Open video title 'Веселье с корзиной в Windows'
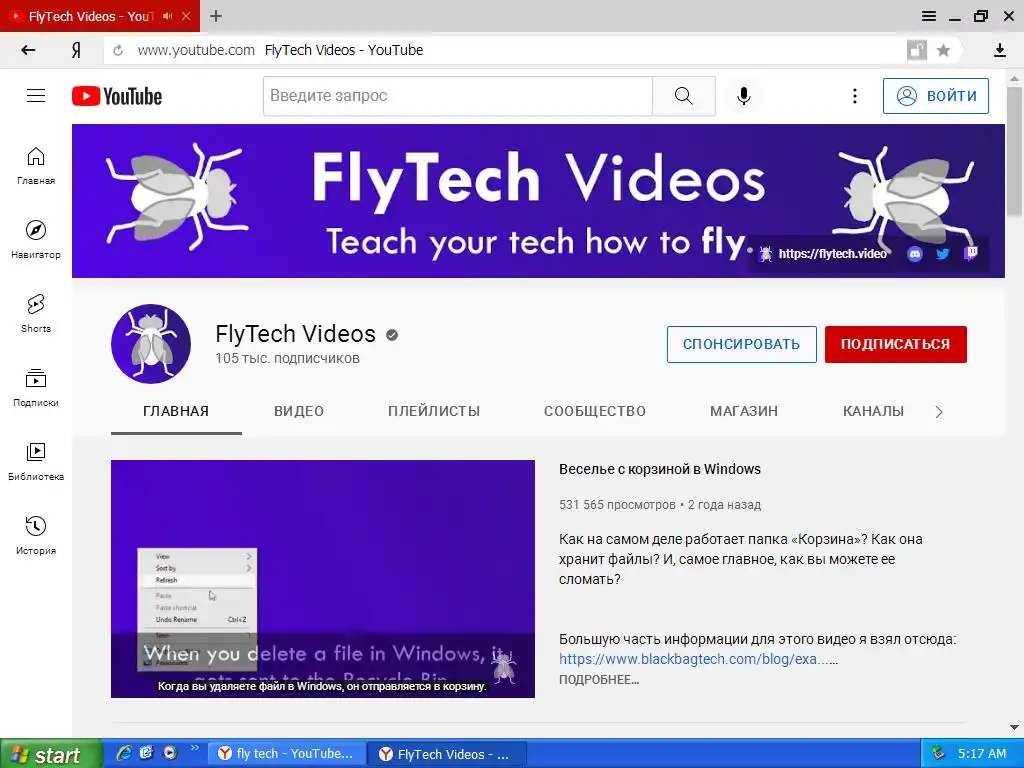1024x768 pixels. tap(660, 469)
